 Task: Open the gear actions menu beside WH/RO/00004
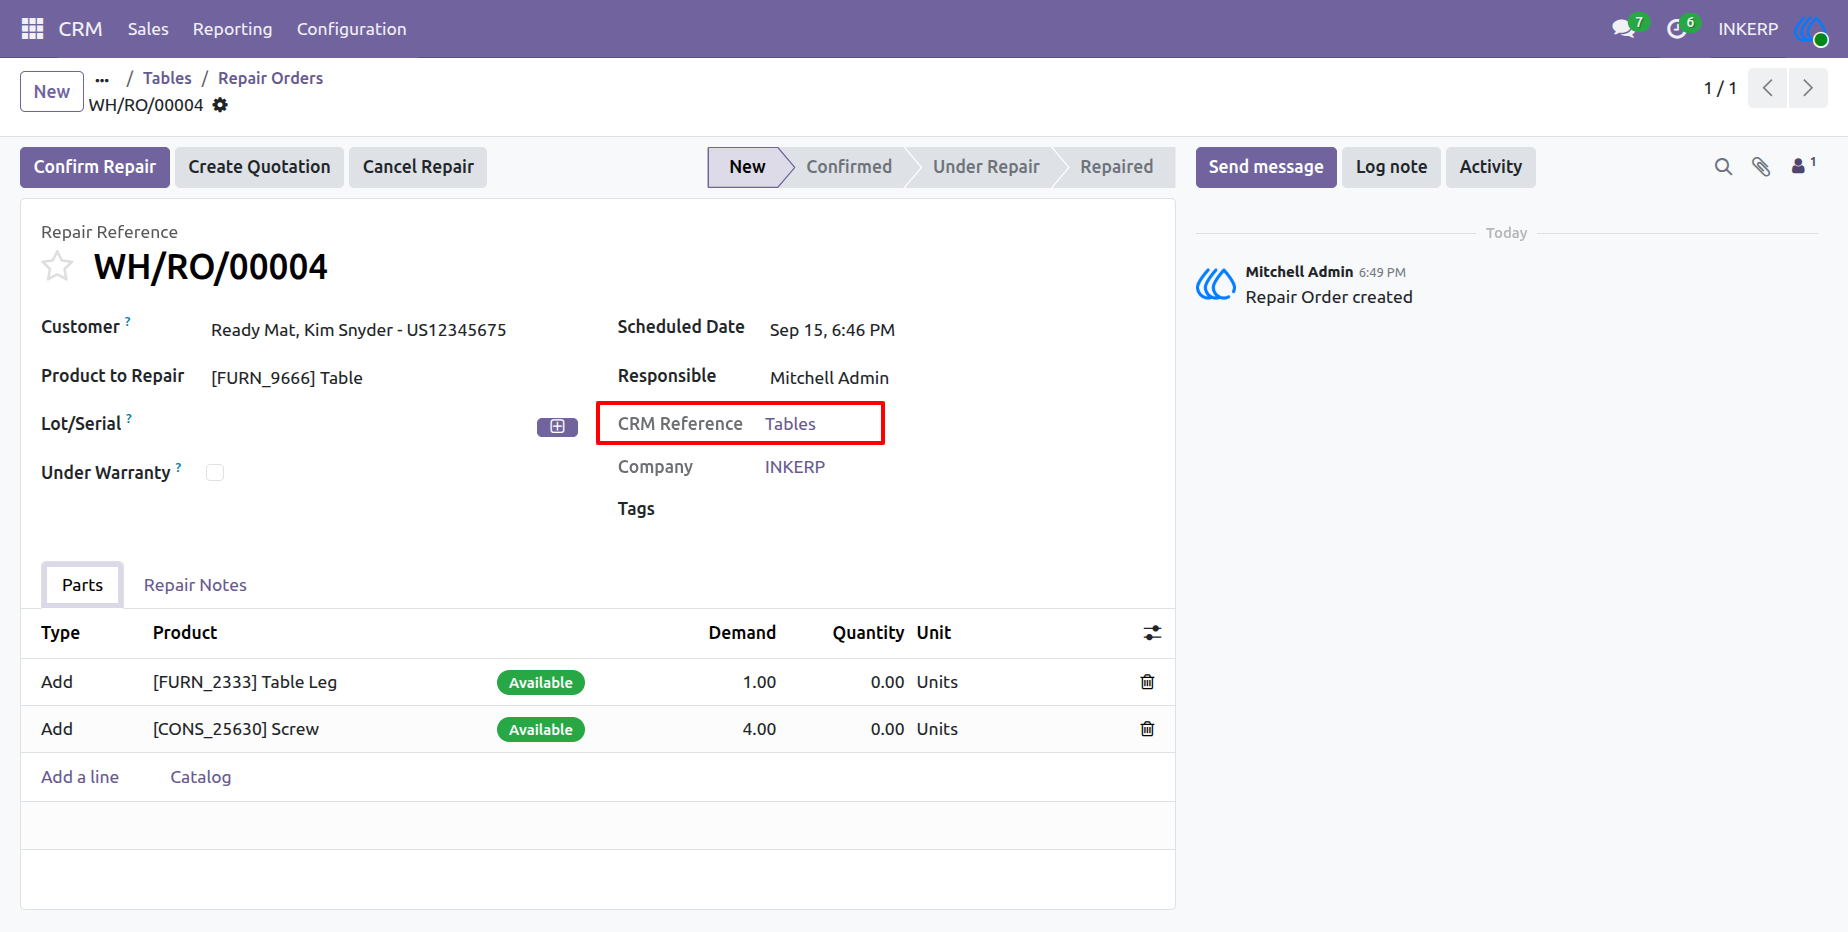(x=220, y=105)
